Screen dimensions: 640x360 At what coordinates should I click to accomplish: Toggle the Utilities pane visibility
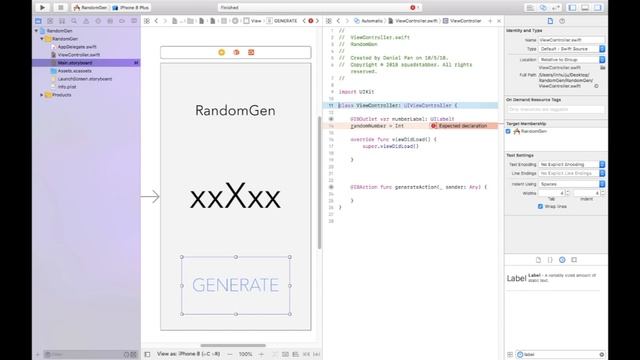pos(598,8)
